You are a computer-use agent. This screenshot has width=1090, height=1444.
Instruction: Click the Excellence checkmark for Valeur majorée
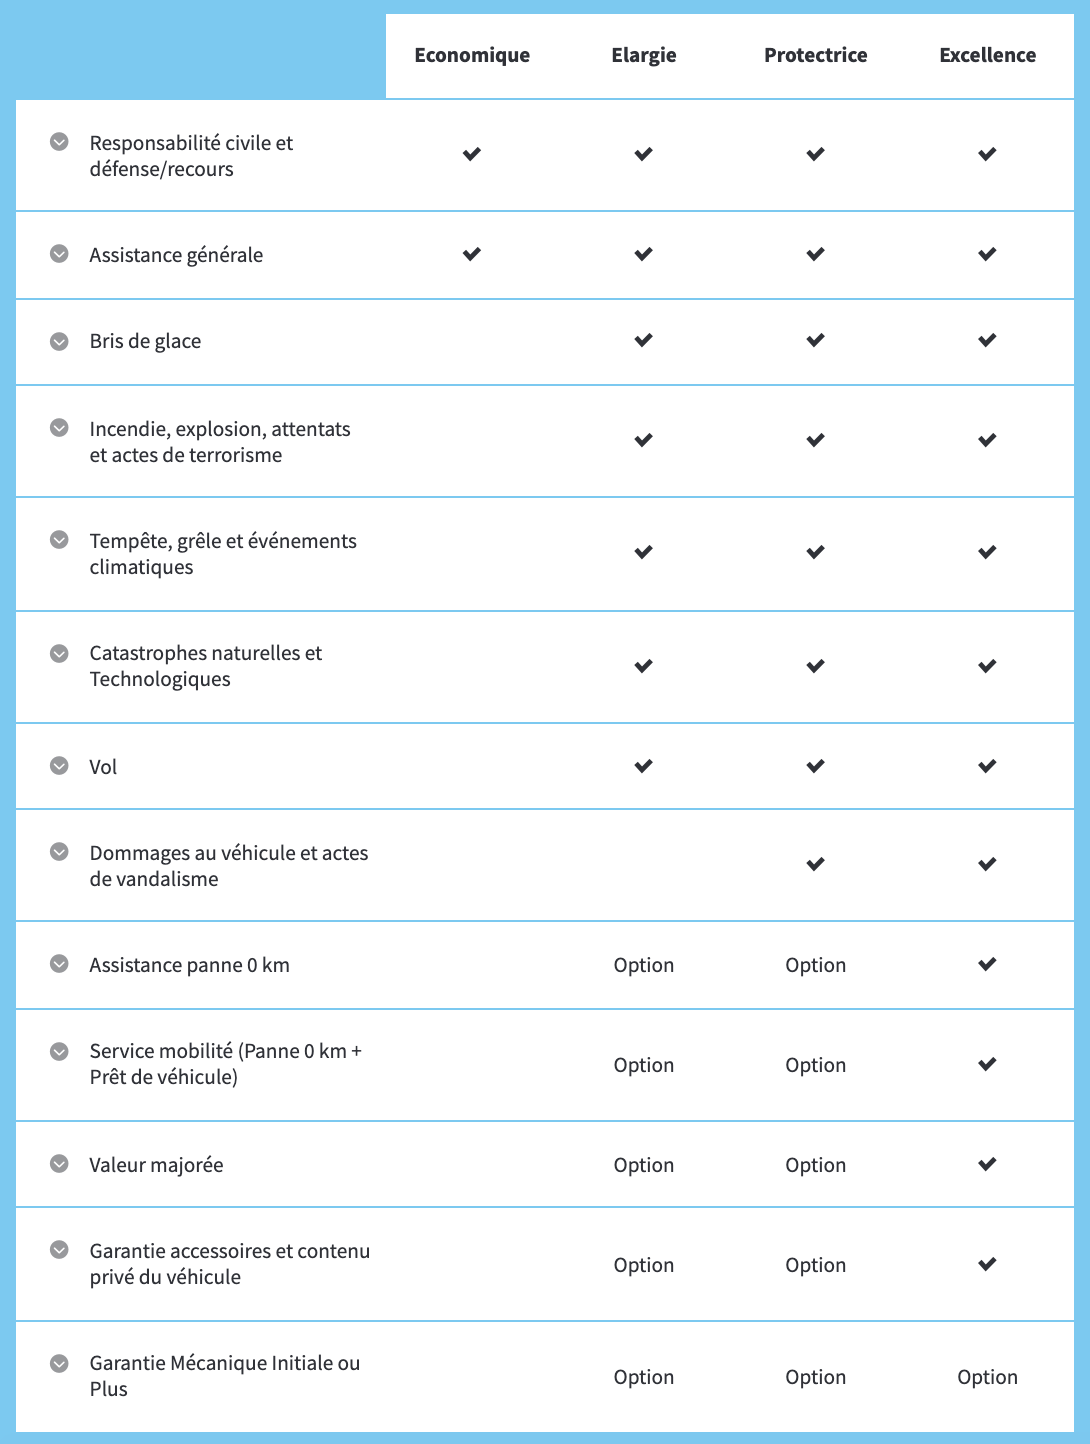pos(987,1164)
